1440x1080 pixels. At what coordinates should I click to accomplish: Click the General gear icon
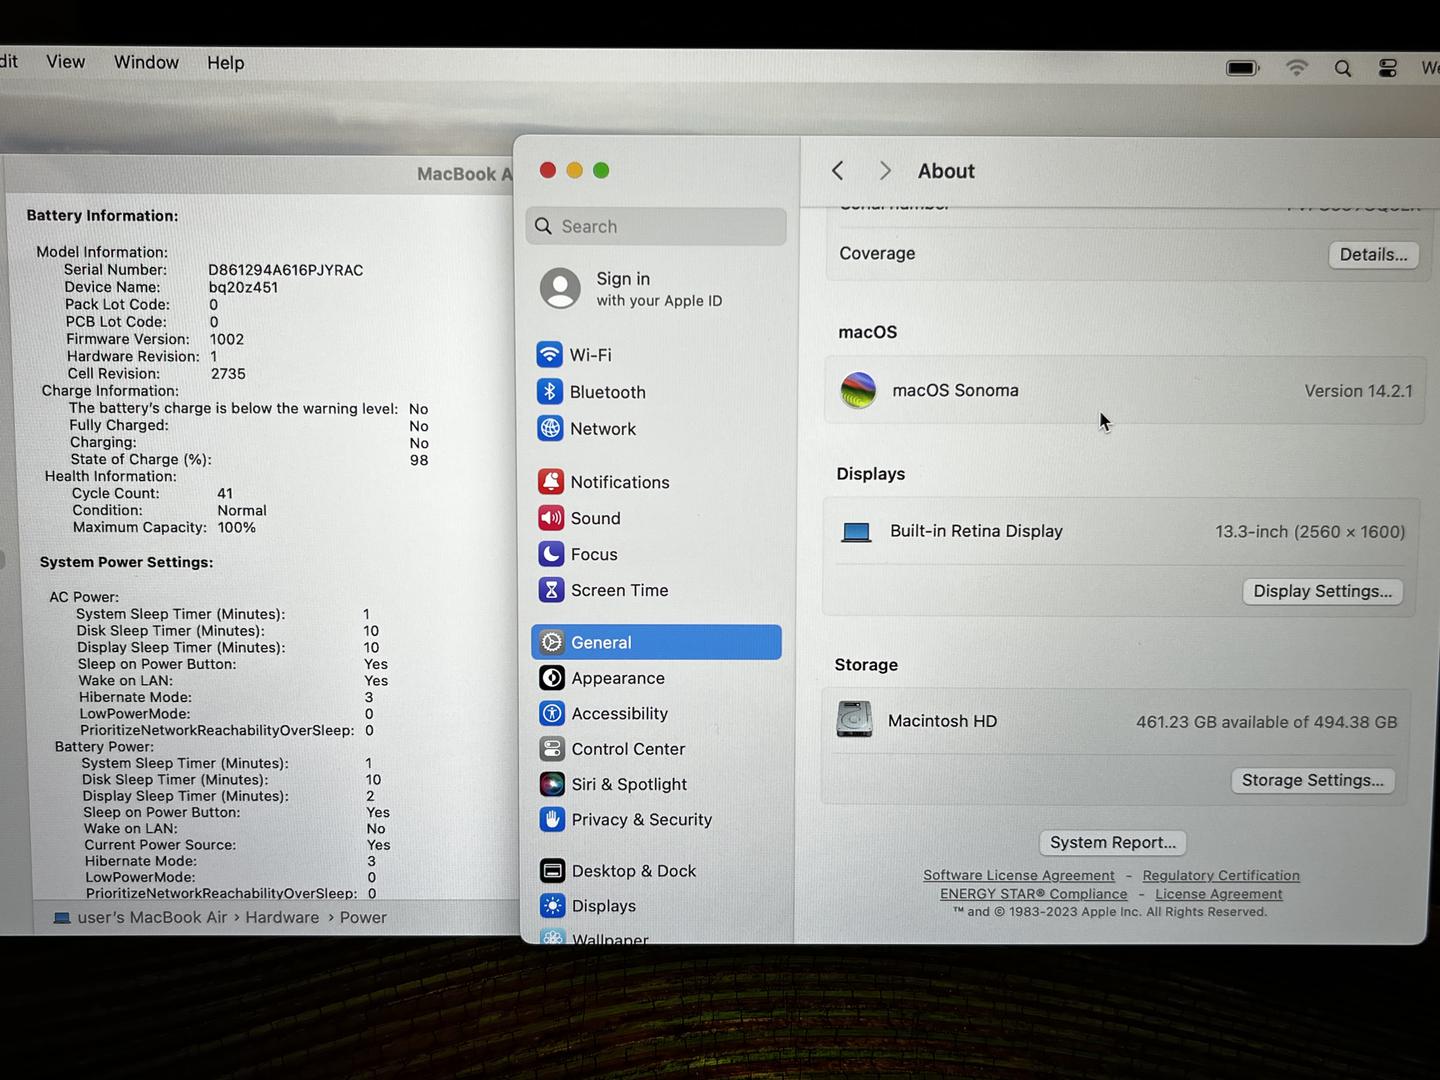(551, 642)
